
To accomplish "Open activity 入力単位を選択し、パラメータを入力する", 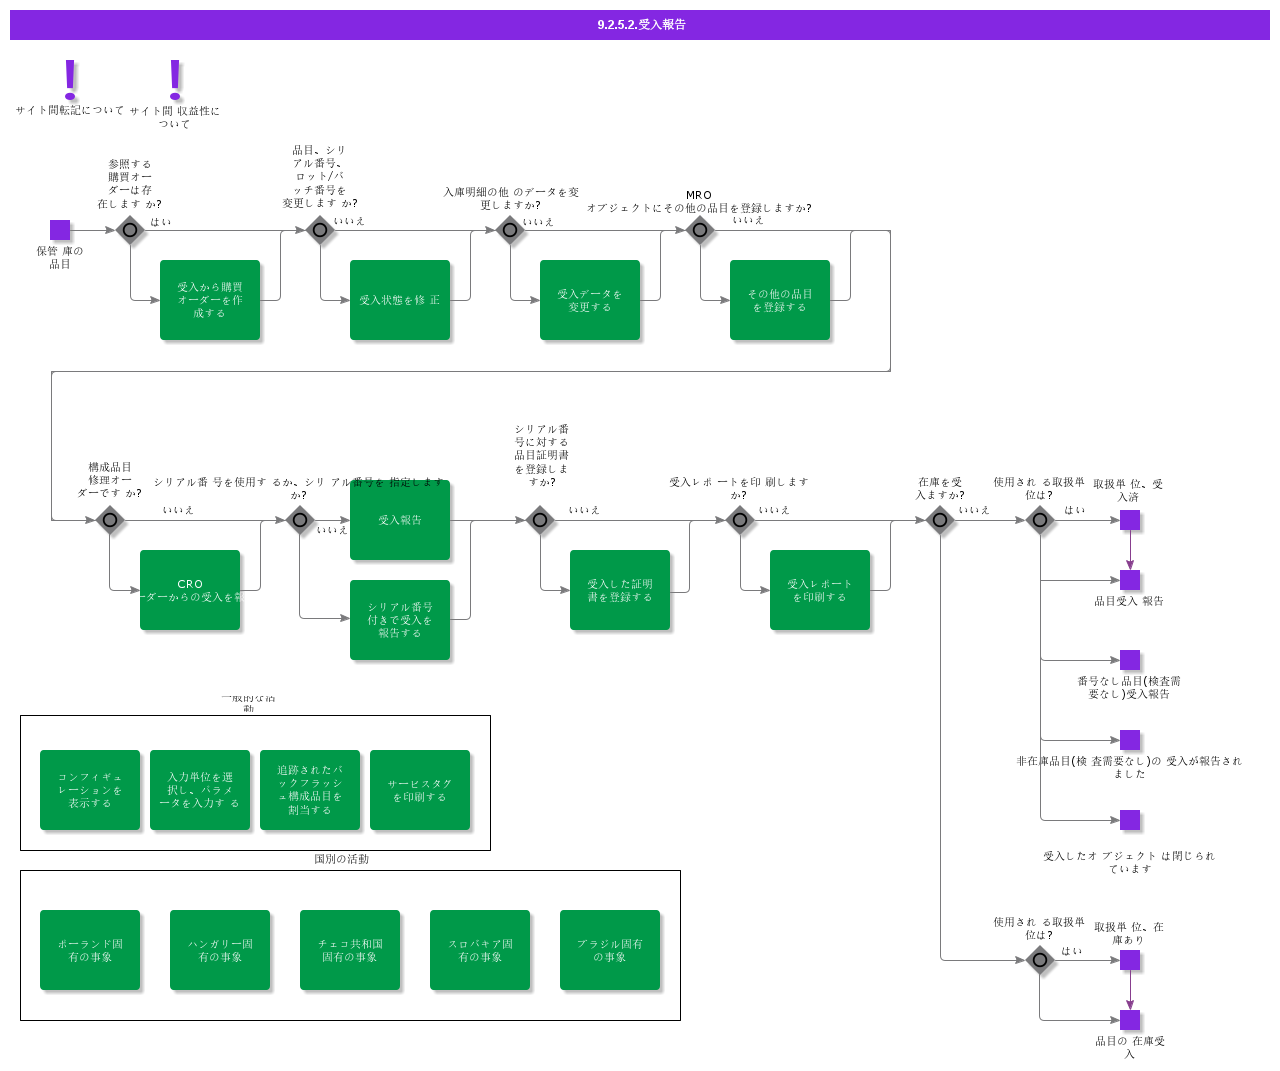I will [200, 790].
